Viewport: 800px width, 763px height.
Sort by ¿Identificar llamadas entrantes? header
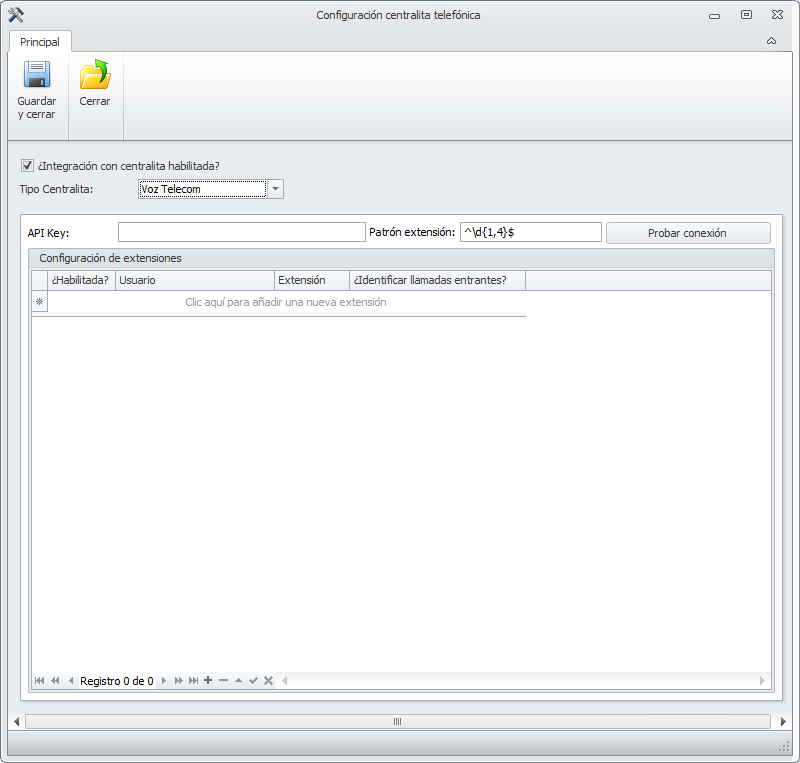click(x=437, y=280)
